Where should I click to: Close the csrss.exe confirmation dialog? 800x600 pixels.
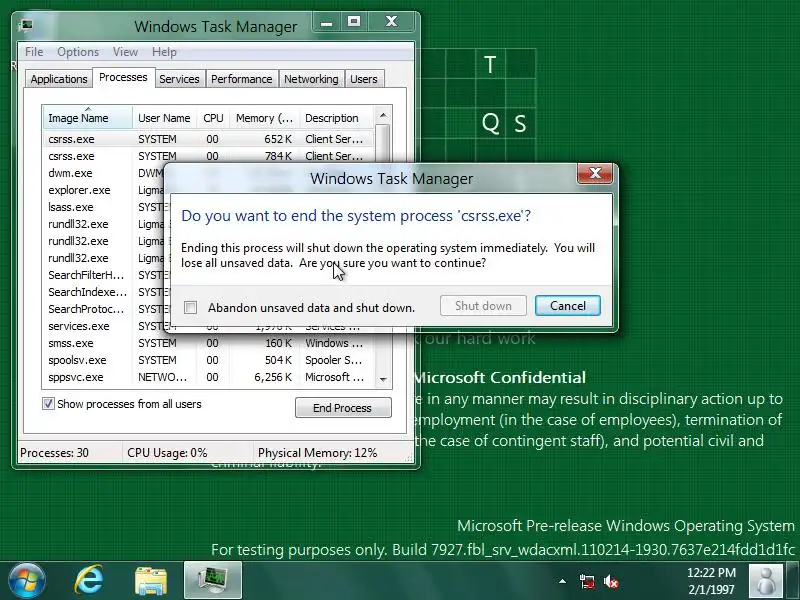(x=594, y=173)
